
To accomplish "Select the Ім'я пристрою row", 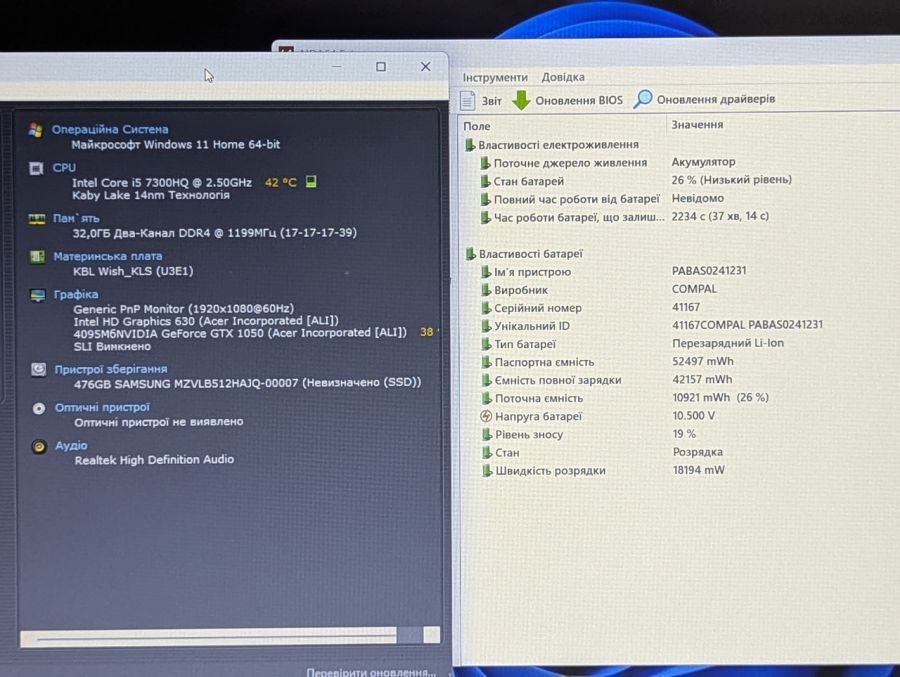I will click(x=614, y=271).
